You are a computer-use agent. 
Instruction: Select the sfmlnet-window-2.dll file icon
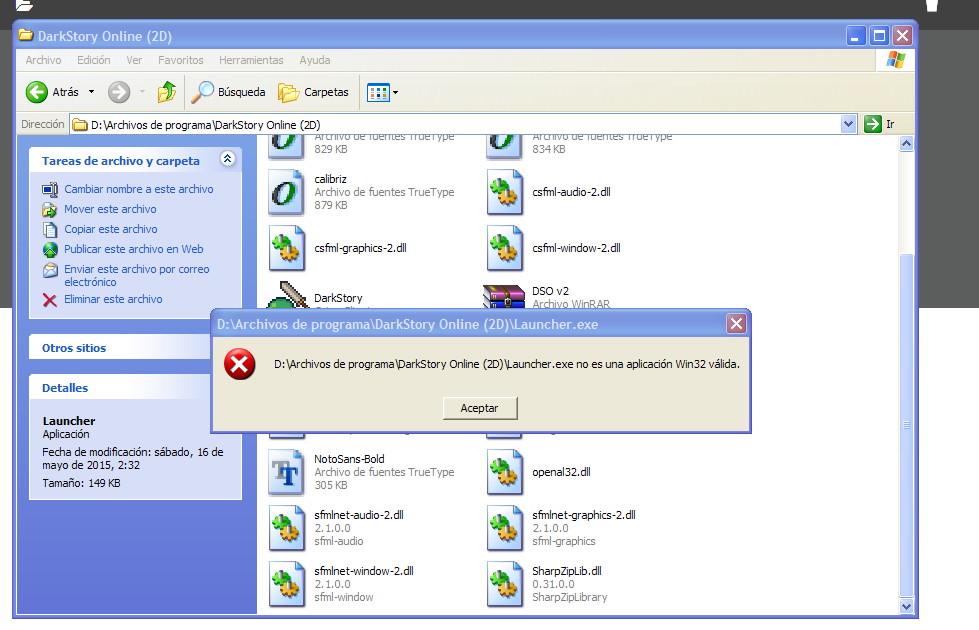(x=287, y=584)
